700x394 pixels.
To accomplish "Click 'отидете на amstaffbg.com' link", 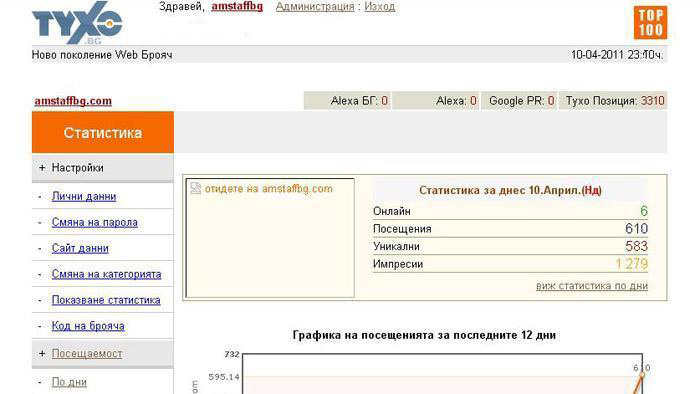I will click(x=268, y=189).
